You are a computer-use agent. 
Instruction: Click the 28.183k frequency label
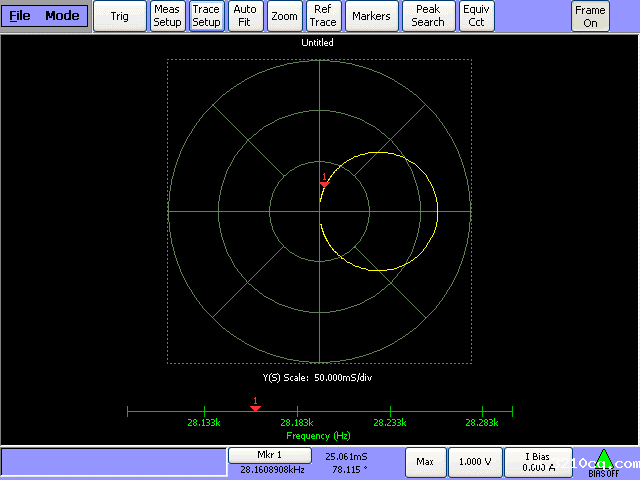(297, 423)
